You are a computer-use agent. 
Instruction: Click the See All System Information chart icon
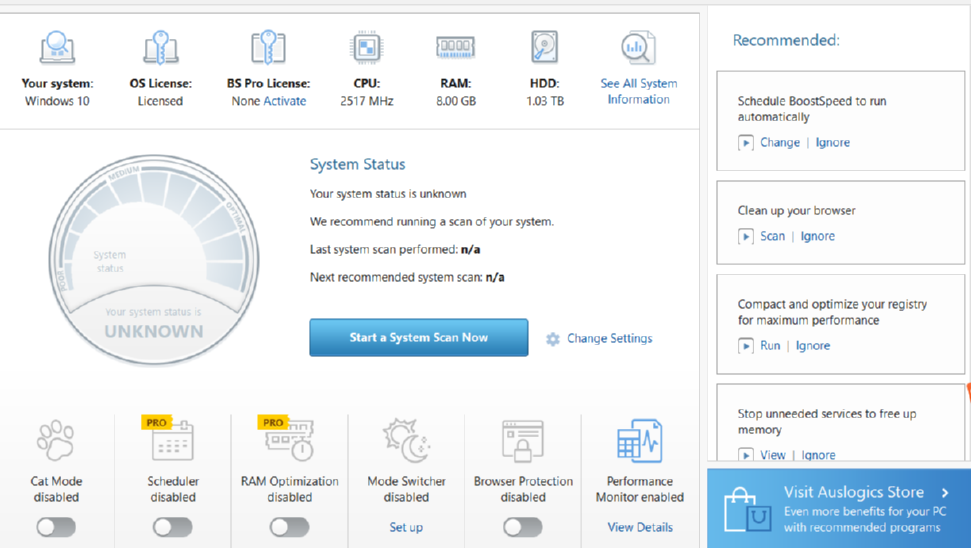[x=638, y=48]
